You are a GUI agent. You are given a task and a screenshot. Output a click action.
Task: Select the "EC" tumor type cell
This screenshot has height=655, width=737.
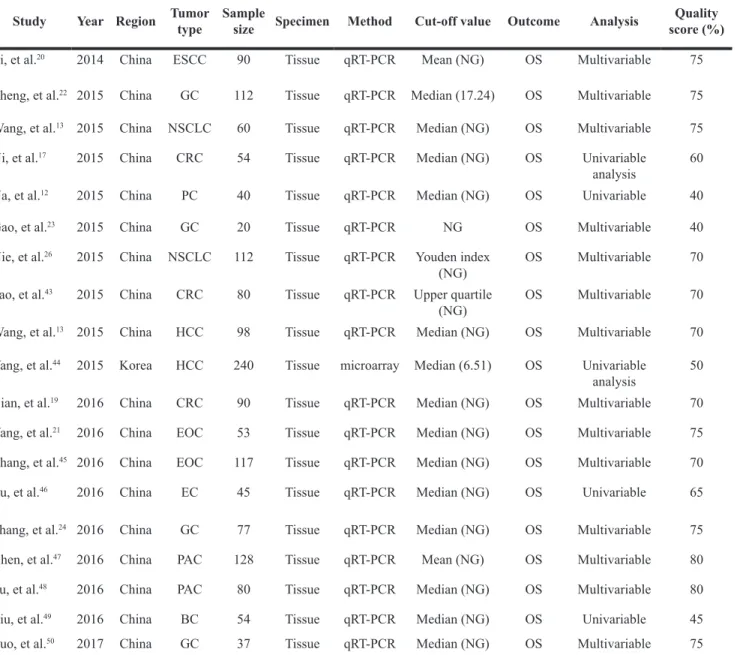coord(189,492)
